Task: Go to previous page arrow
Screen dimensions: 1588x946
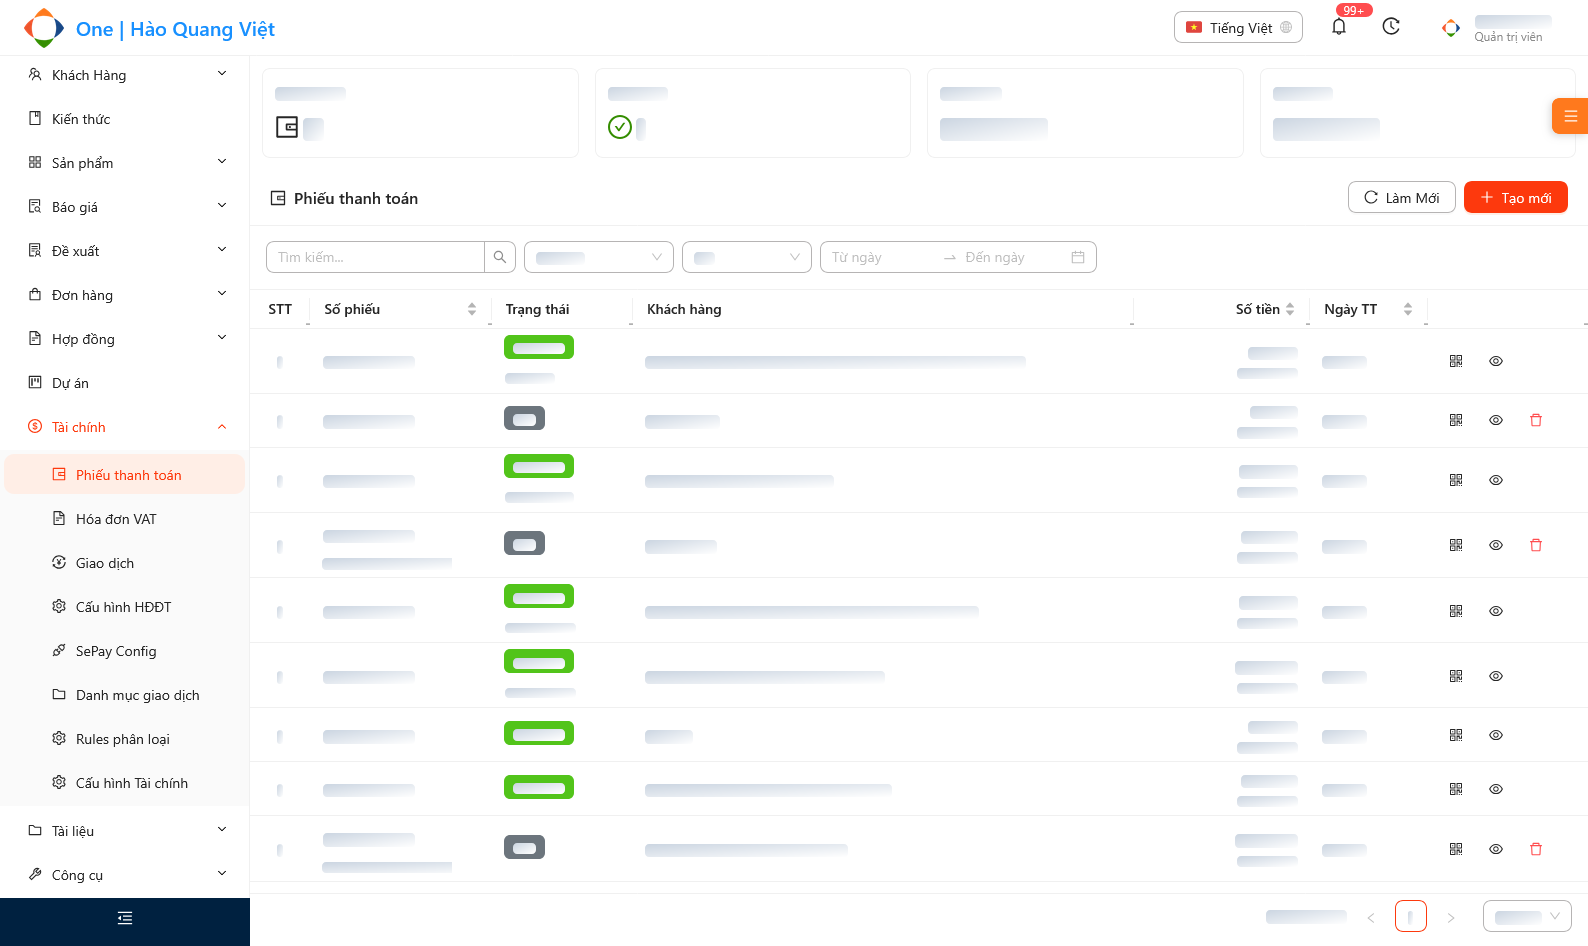Action: pos(1371,917)
